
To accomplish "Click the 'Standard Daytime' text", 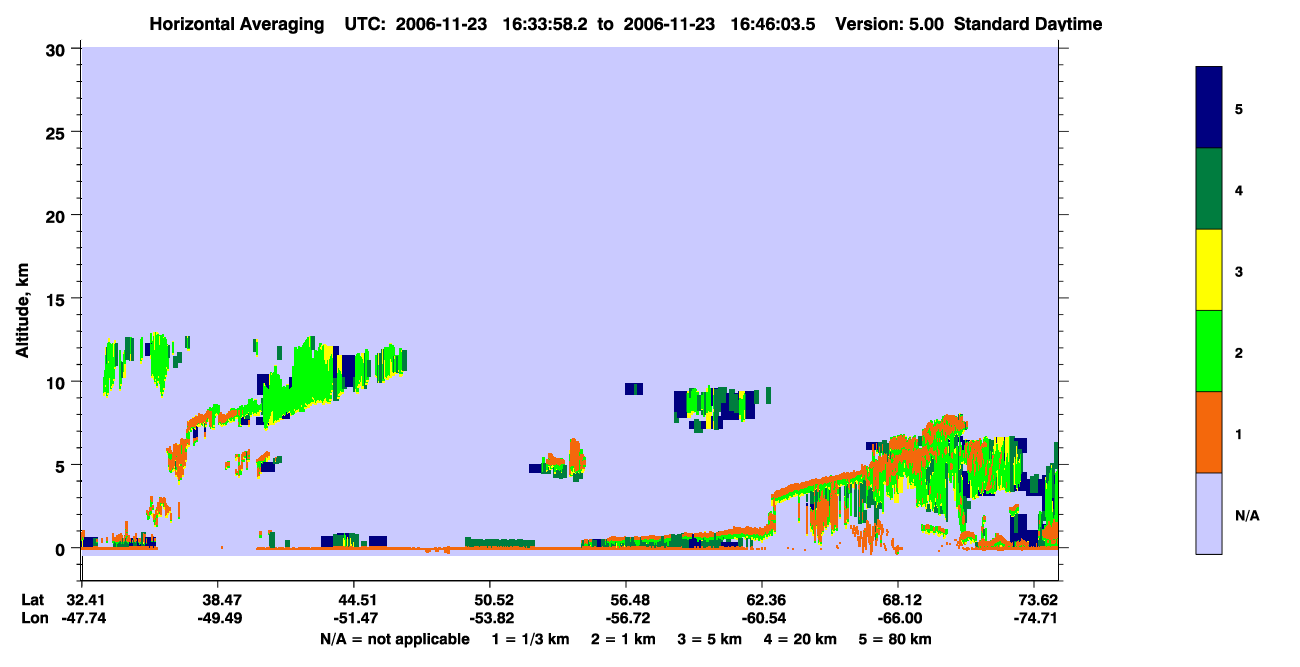I will [x=1028, y=24].
